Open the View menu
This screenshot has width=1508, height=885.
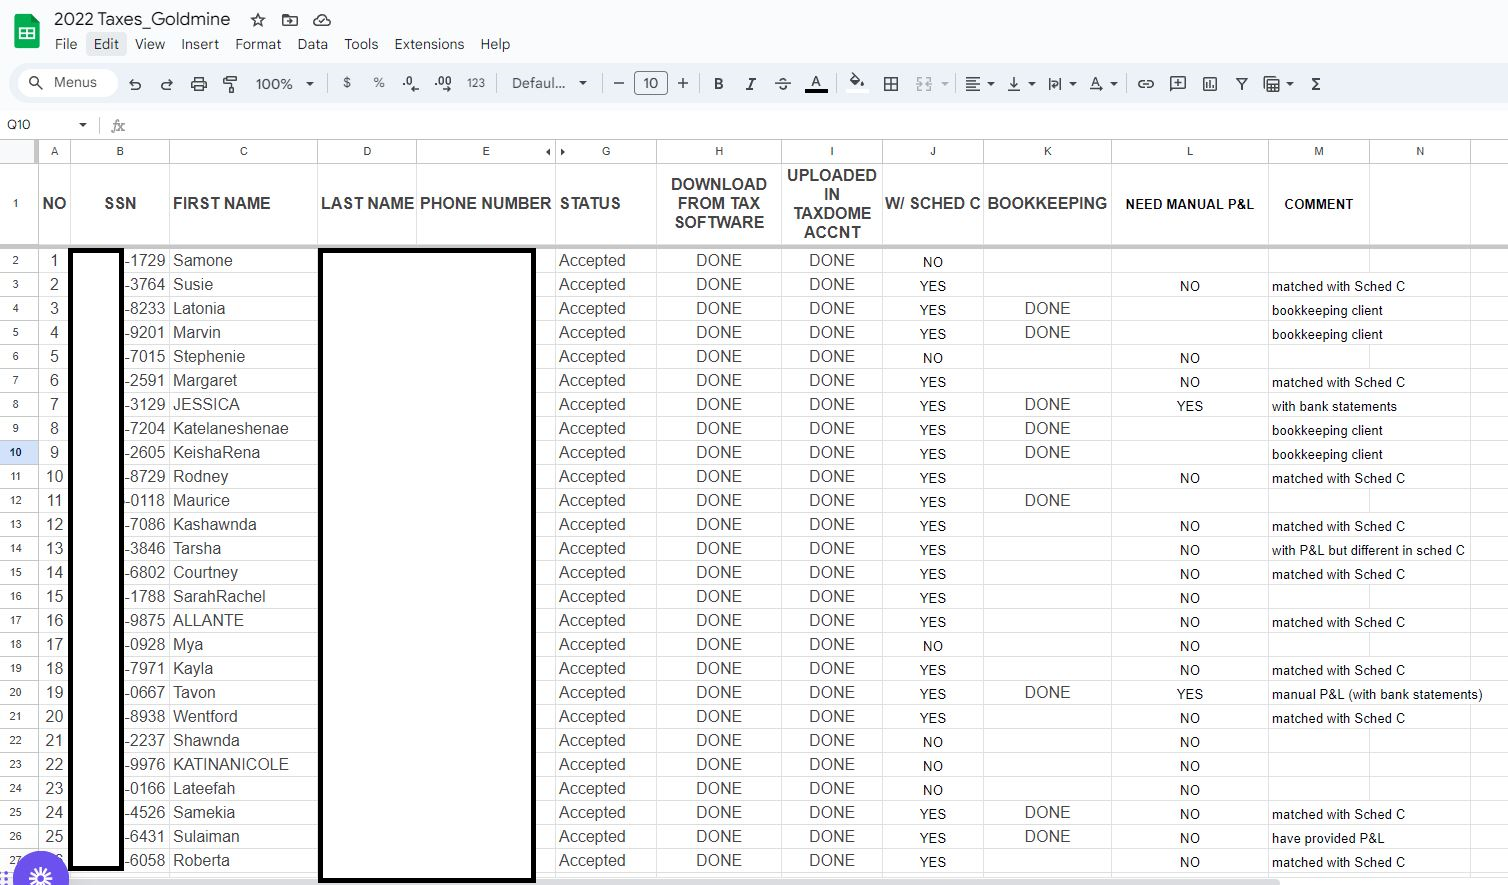coord(150,44)
